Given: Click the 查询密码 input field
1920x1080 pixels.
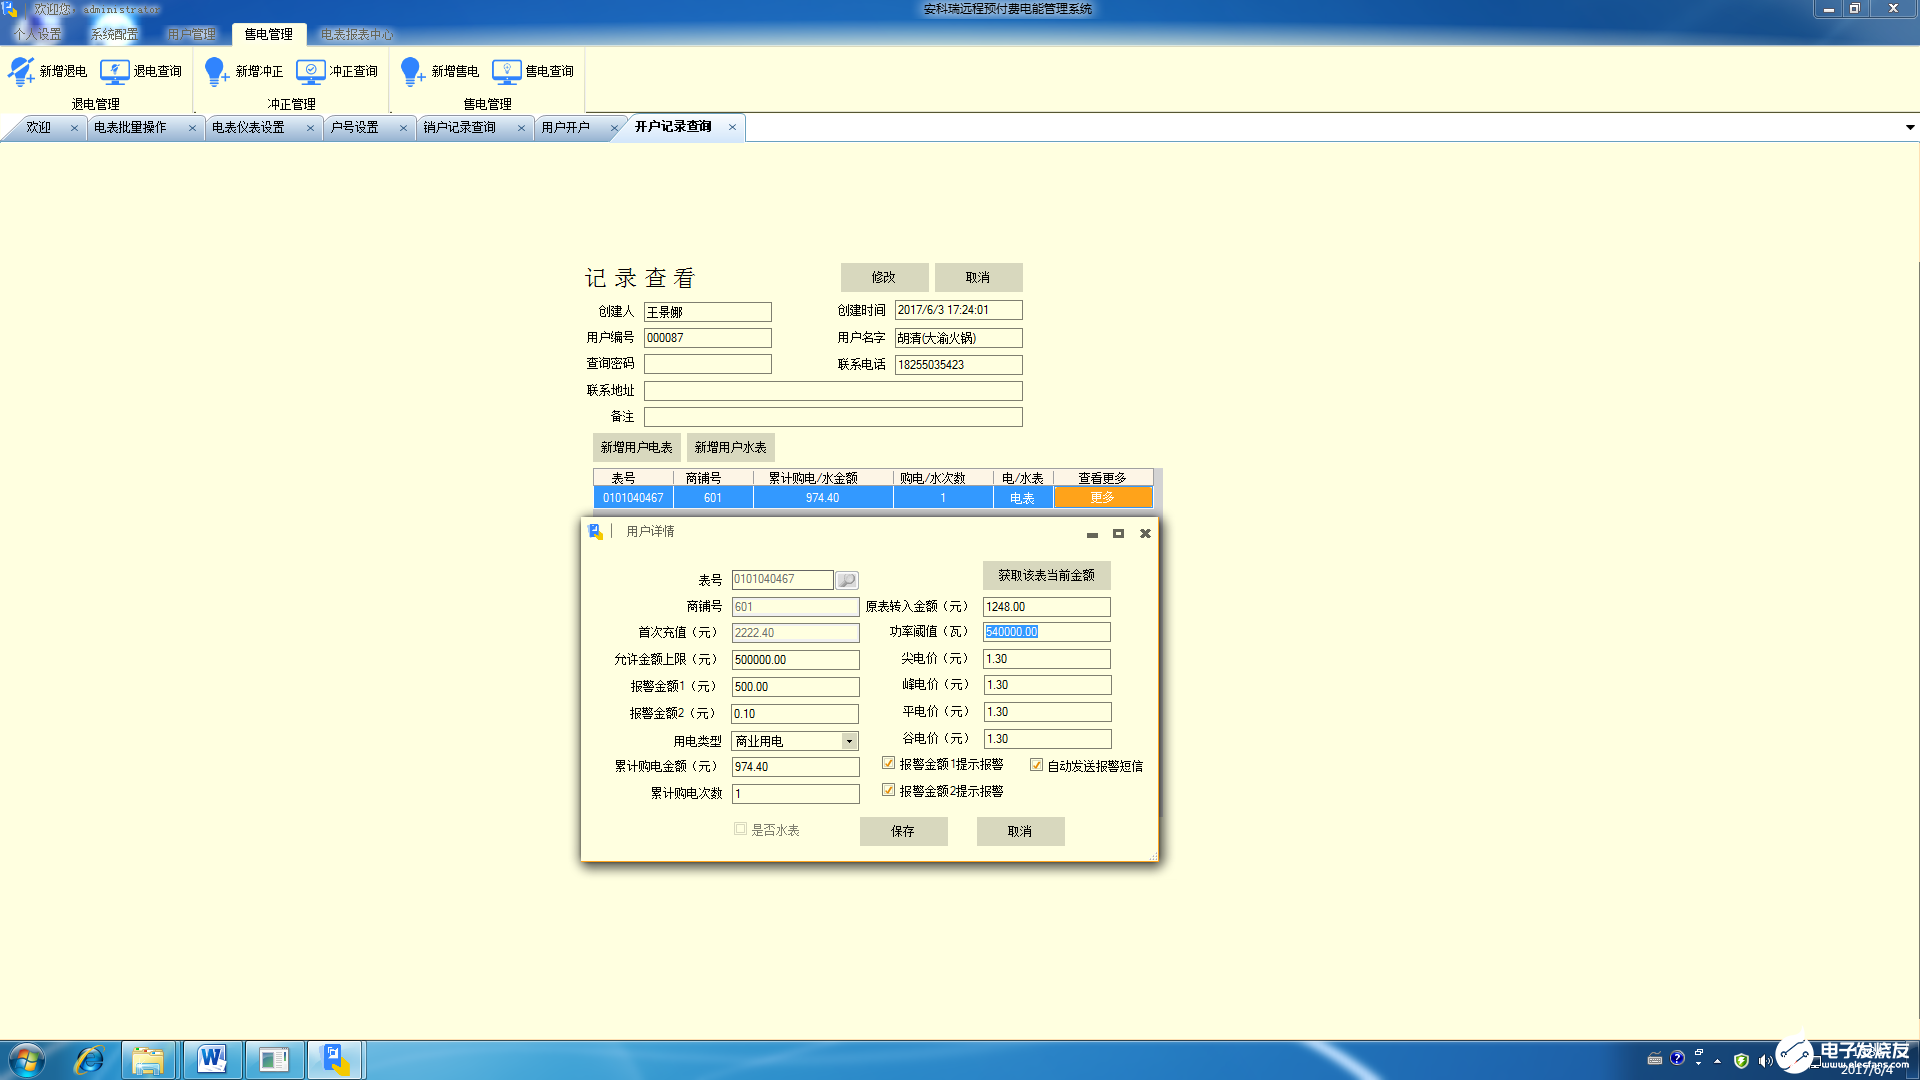Looking at the screenshot, I should click(707, 364).
